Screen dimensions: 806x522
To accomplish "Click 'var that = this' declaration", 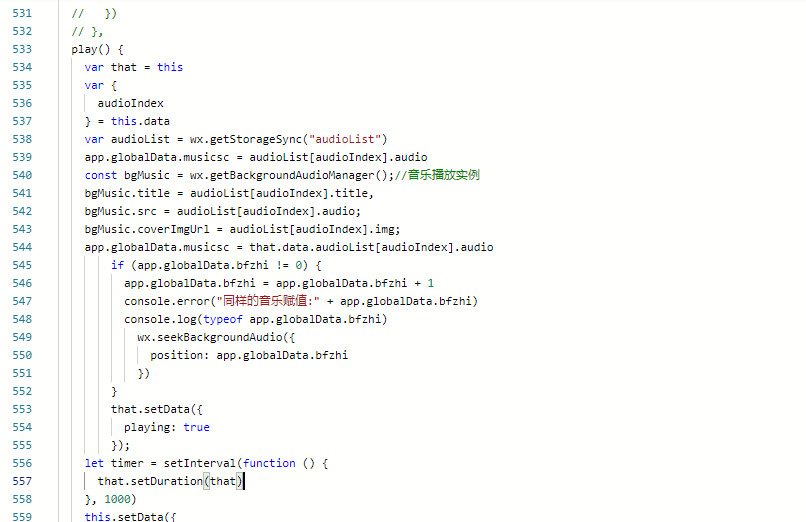I will pos(134,67).
